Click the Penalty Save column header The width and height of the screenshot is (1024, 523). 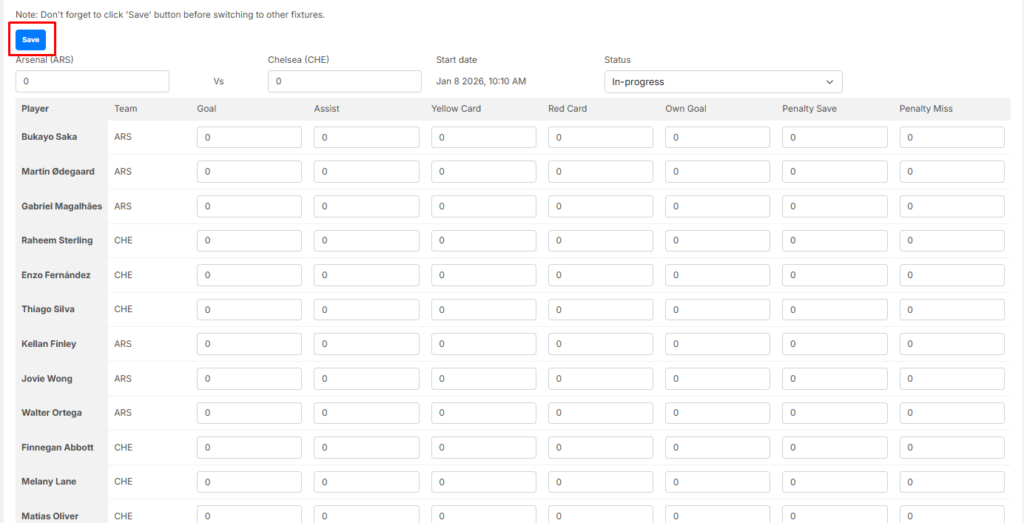click(x=809, y=108)
